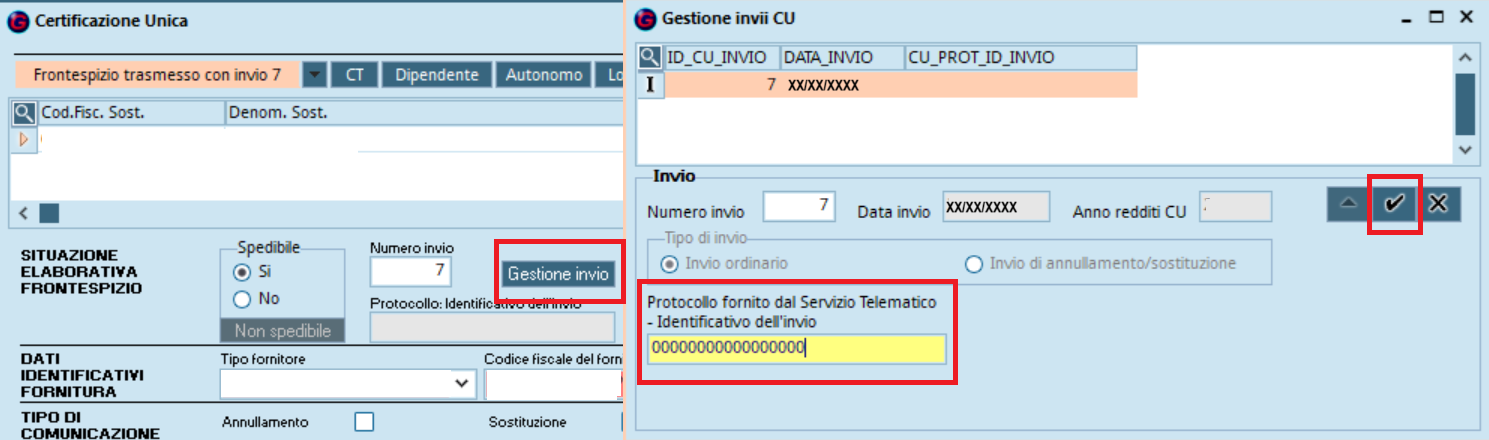Open the search icon in the Gestione invii CU grid
Screen dimensions: 1489x440
tap(650, 57)
